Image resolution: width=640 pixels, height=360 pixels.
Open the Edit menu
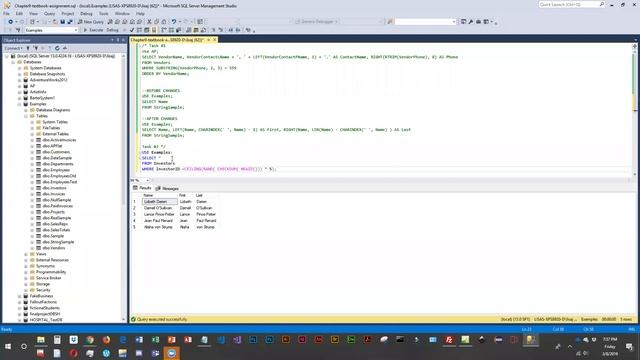[x=19, y=13]
